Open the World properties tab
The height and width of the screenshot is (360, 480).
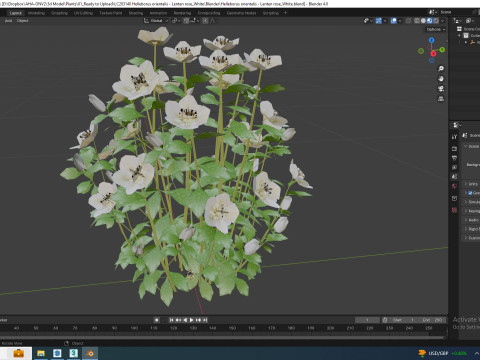point(454,186)
